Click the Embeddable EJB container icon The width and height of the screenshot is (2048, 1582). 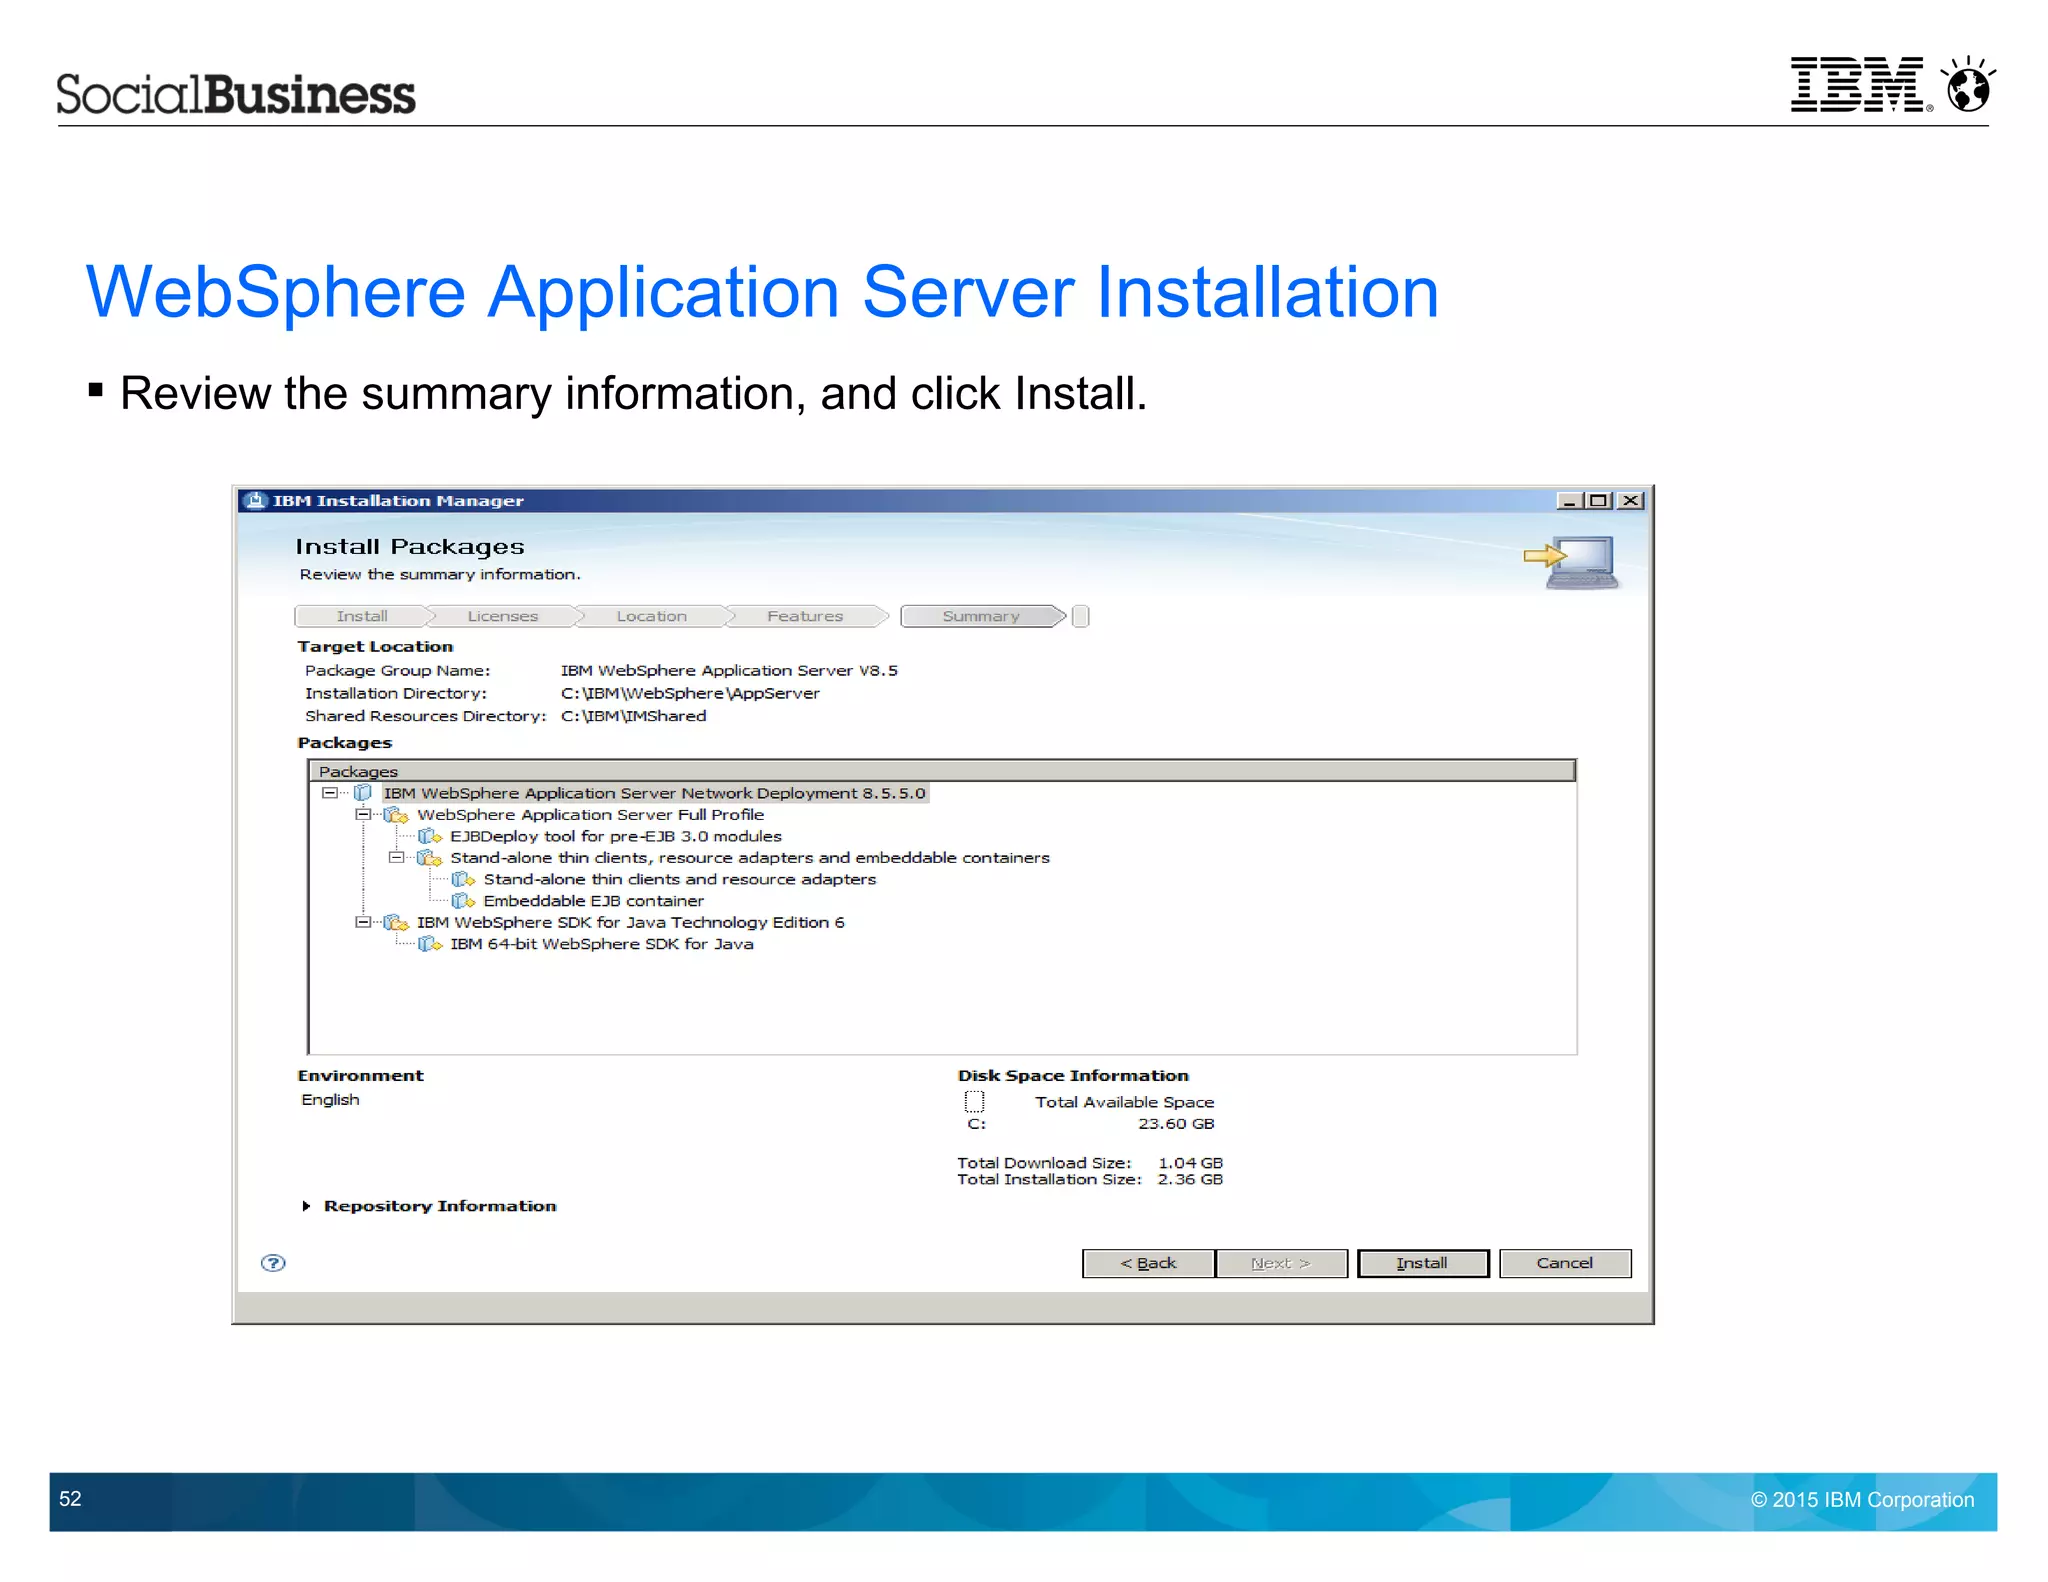[463, 901]
